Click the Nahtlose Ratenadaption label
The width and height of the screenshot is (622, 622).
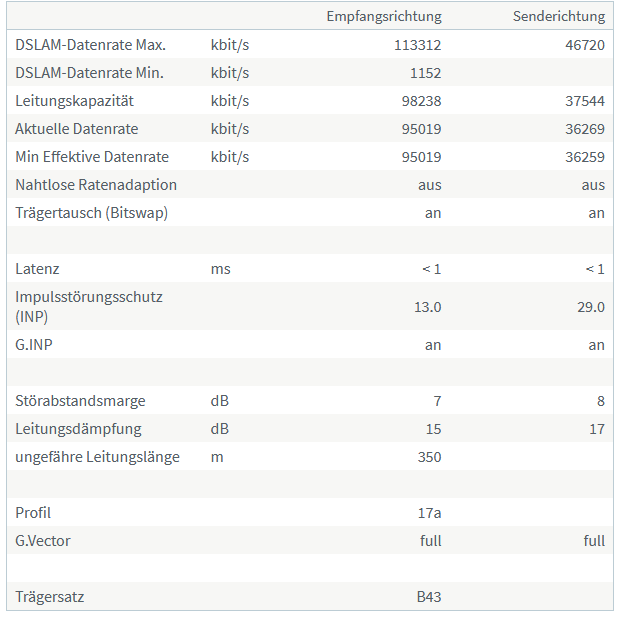point(96,185)
